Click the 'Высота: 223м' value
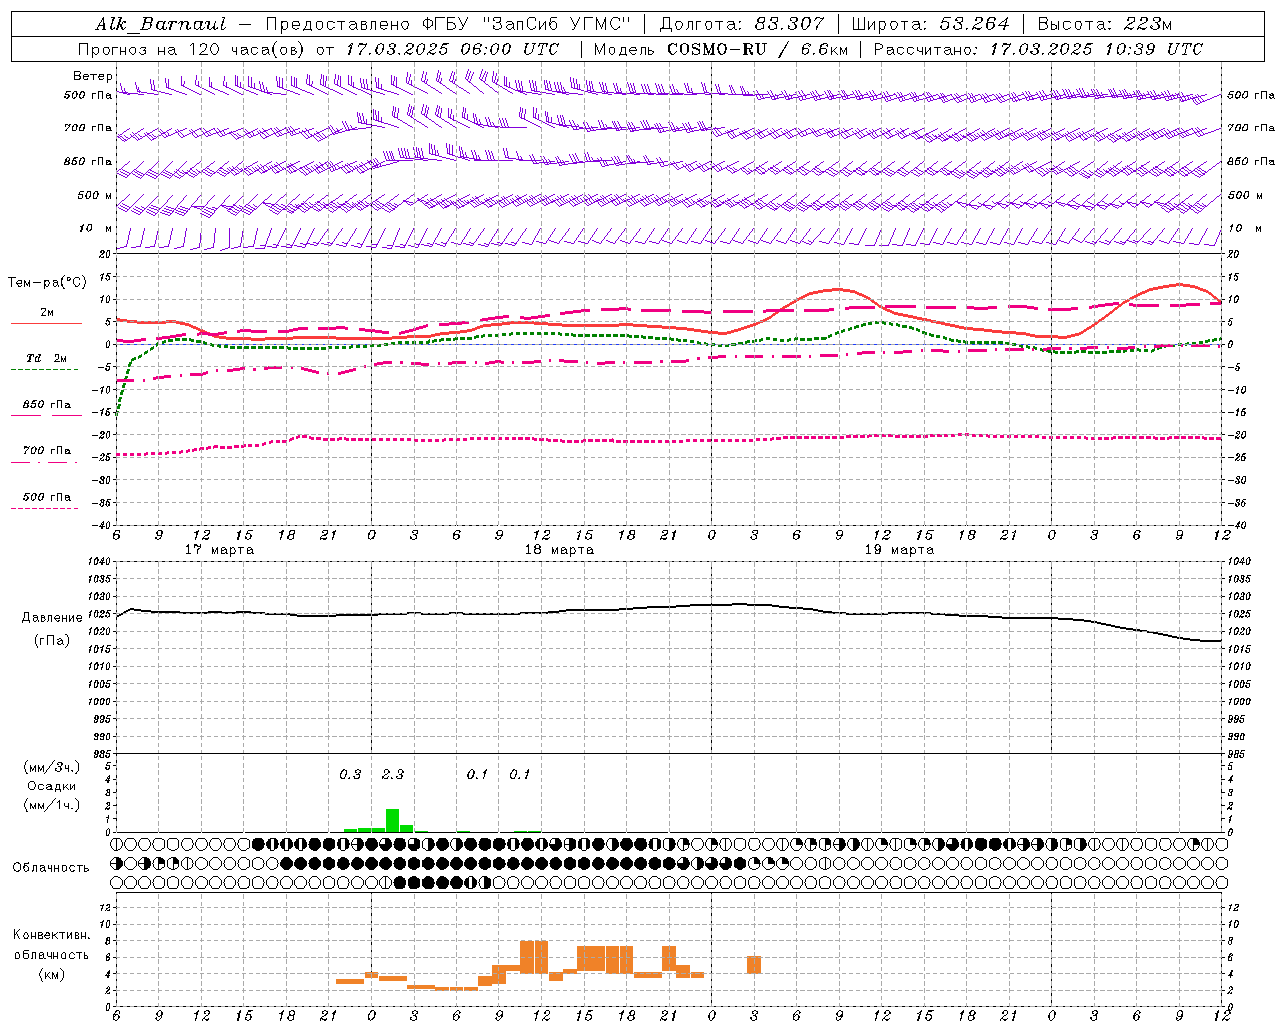This screenshot has height=1024, width=1280. click(1104, 24)
